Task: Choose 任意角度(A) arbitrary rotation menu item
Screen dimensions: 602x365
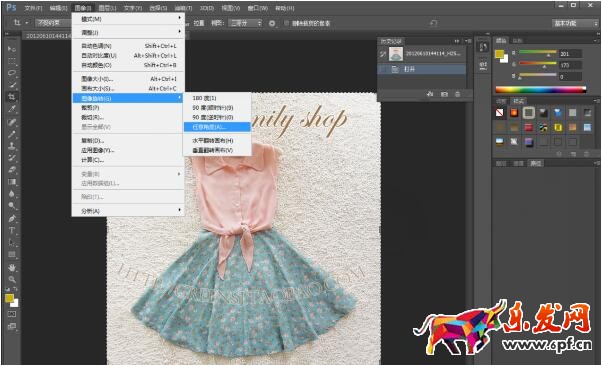Action: pos(217,127)
